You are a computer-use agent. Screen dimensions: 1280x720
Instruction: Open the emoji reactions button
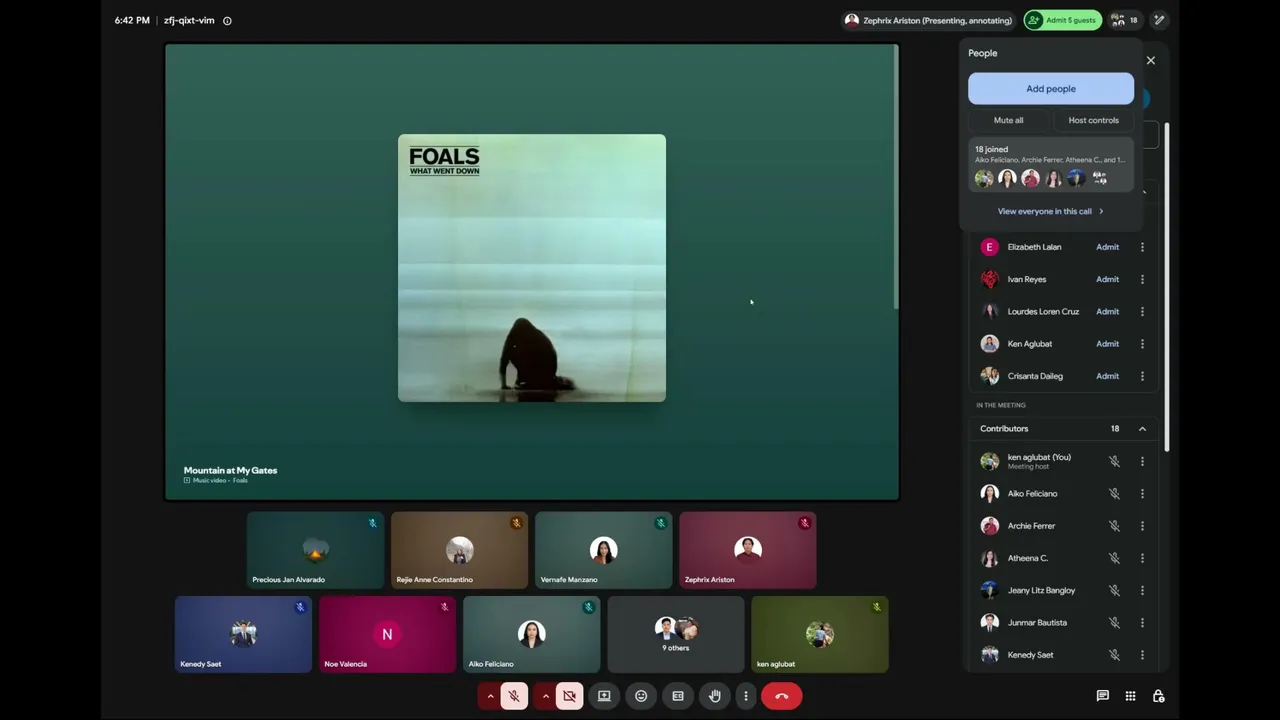click(x=641, y=696)
